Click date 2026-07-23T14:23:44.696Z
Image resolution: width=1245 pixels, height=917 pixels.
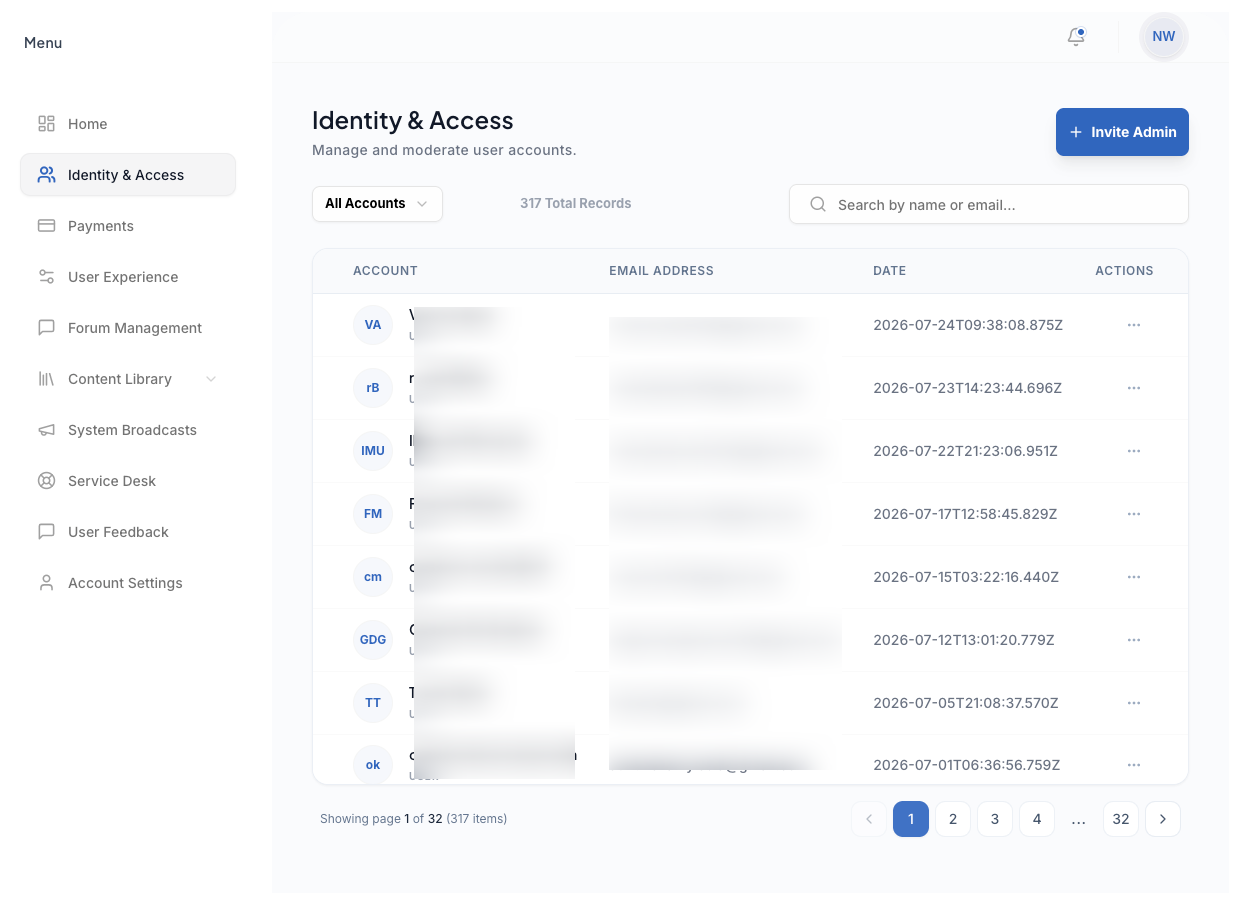[968, 388]
